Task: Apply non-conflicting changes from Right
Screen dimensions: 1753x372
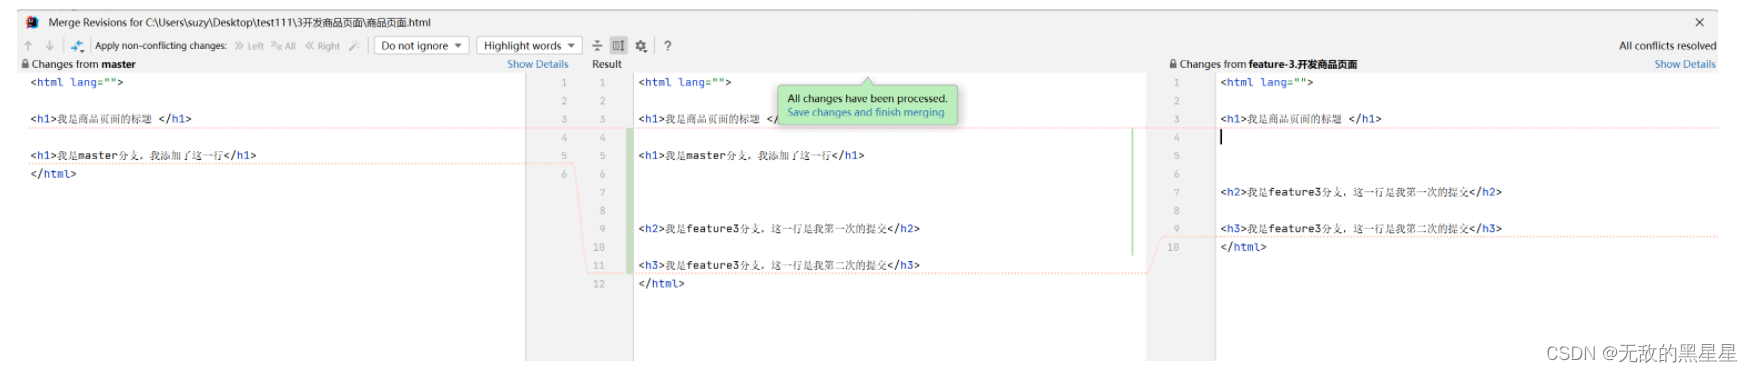Action: 323,46
